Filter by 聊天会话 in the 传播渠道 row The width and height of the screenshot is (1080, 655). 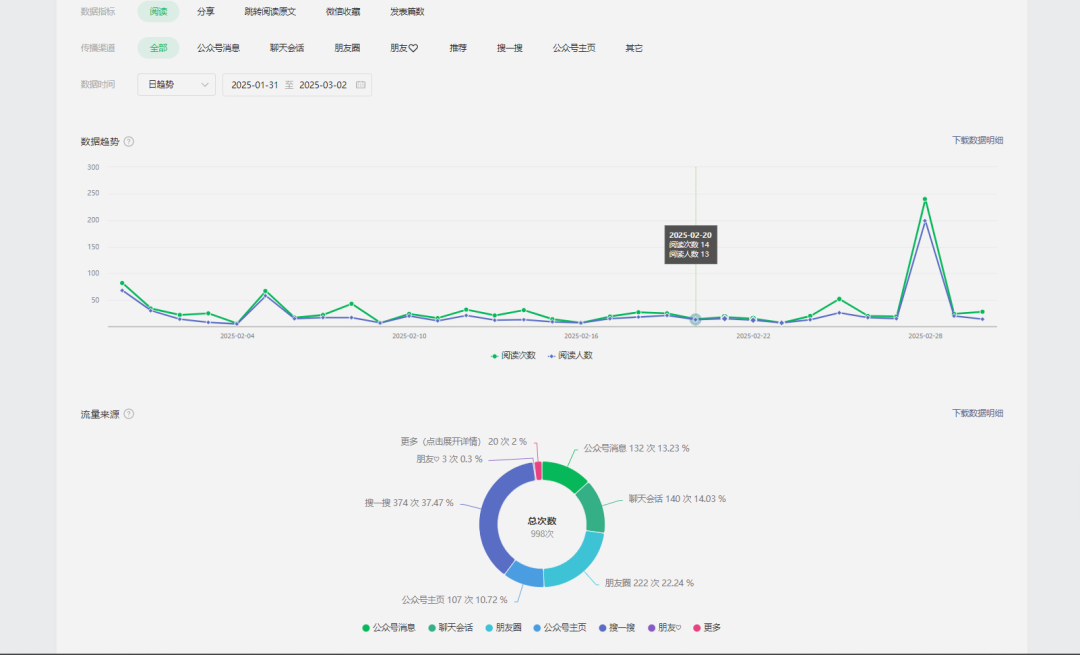tap(287, 48)
